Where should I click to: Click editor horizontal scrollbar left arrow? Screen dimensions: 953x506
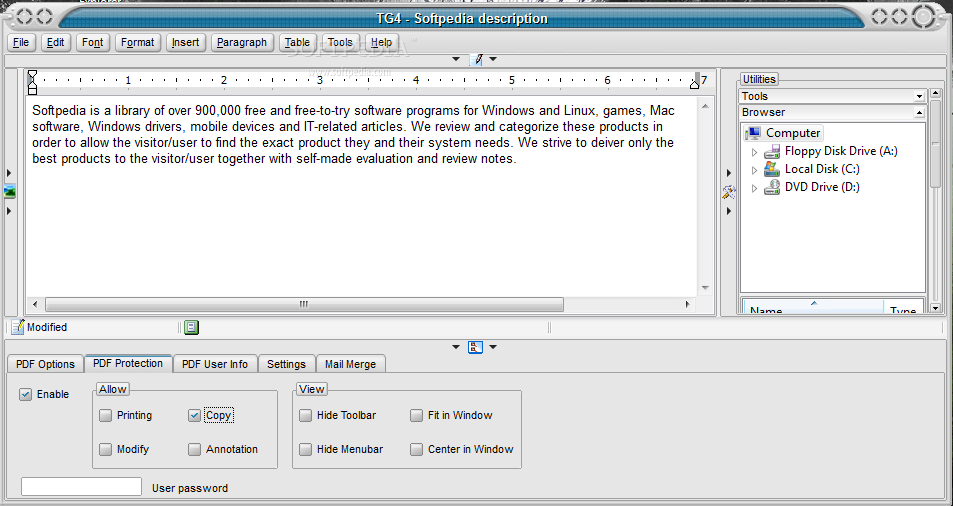coord(35,304)
